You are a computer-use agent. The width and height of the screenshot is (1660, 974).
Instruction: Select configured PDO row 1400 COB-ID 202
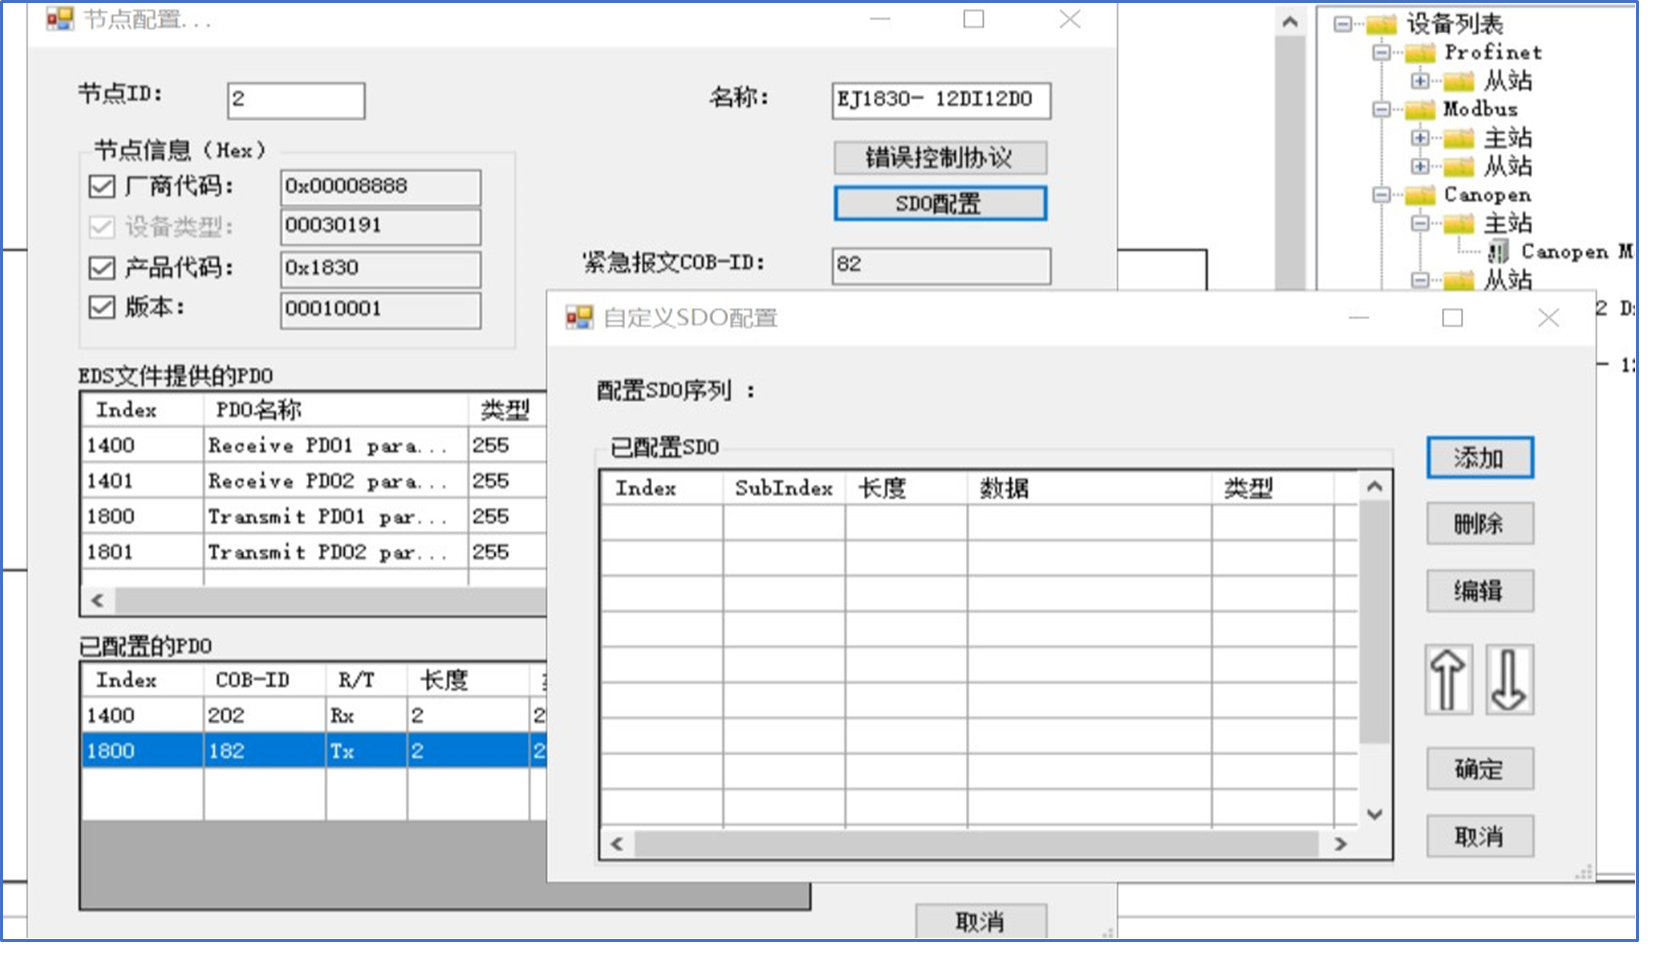pyautogui.click(x=314, y=716)
